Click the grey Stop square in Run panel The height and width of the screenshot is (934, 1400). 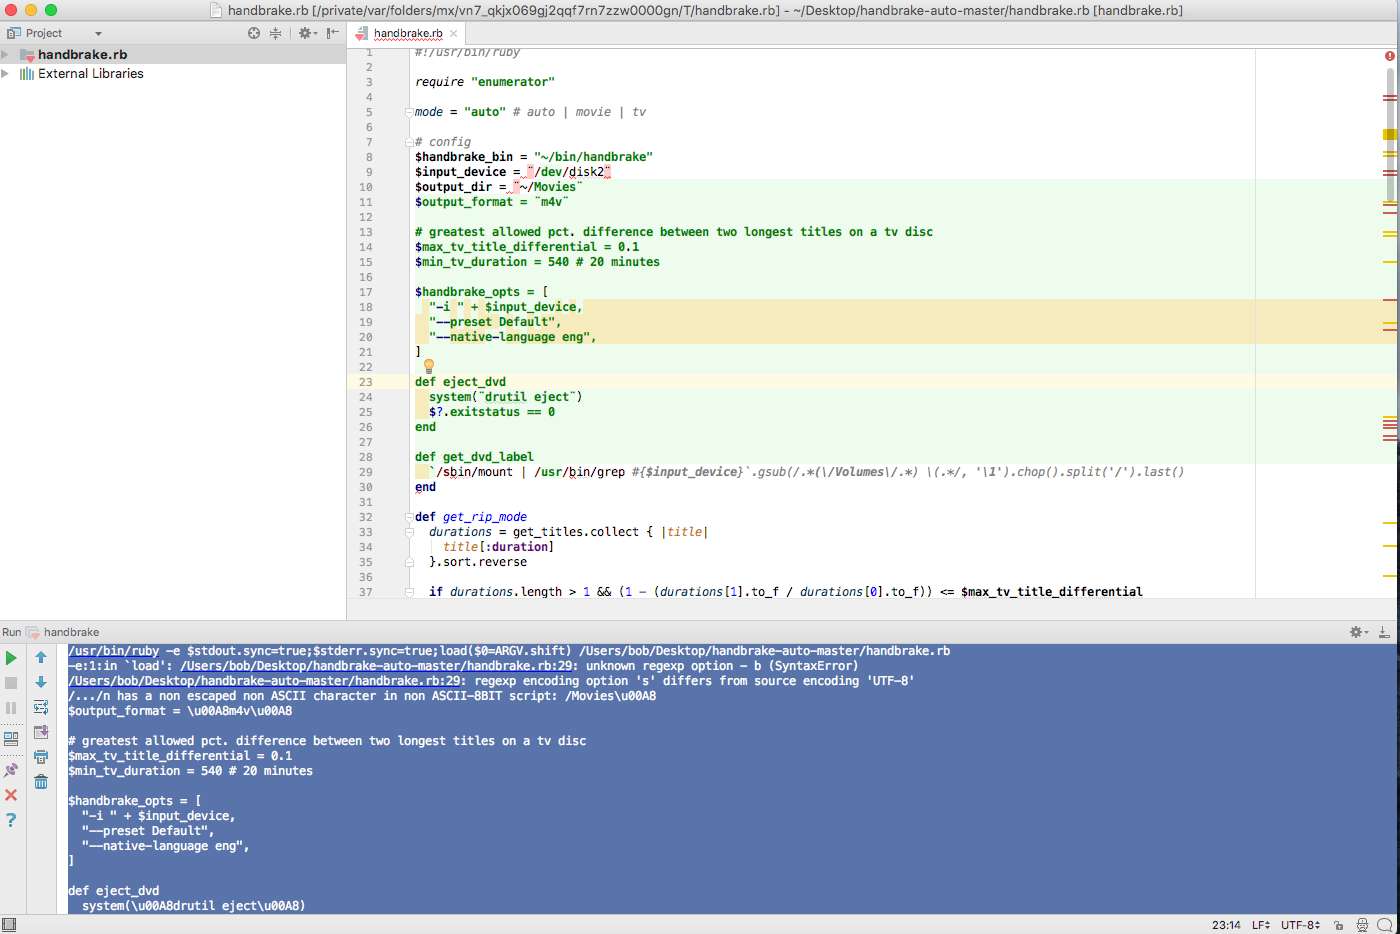pos(11,683)
